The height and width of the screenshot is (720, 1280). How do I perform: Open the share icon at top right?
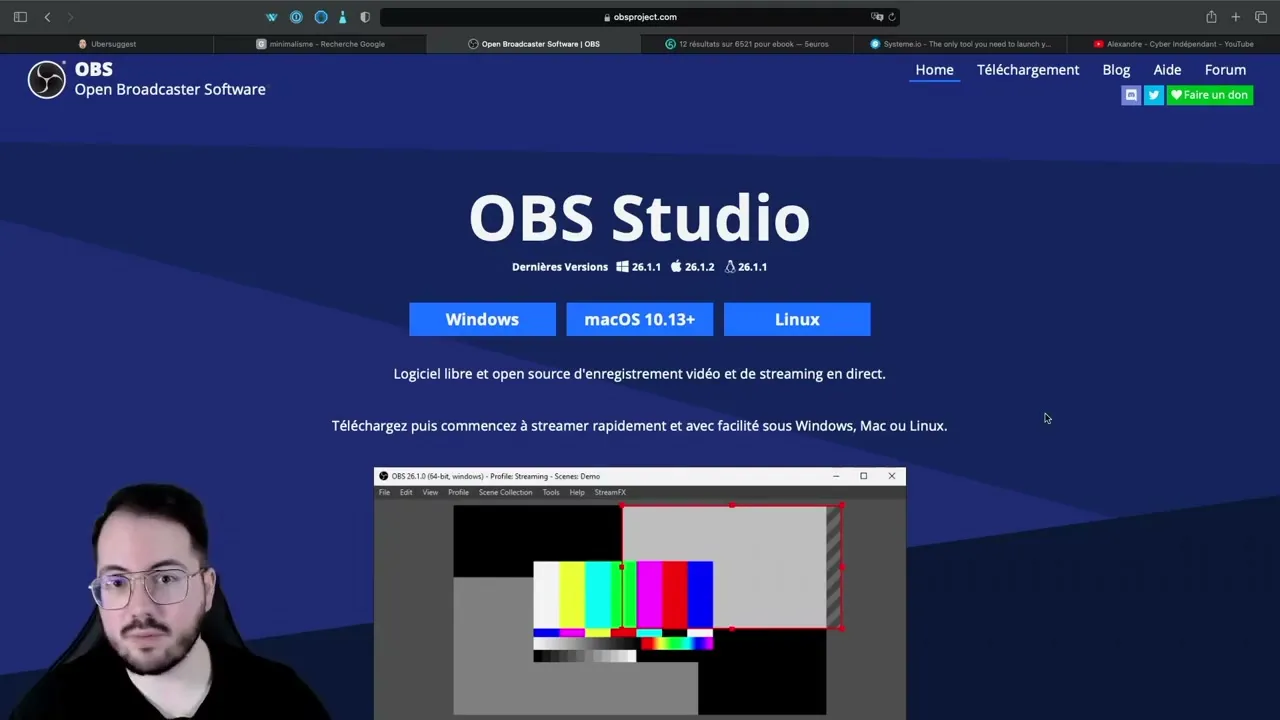[1211, 17]
